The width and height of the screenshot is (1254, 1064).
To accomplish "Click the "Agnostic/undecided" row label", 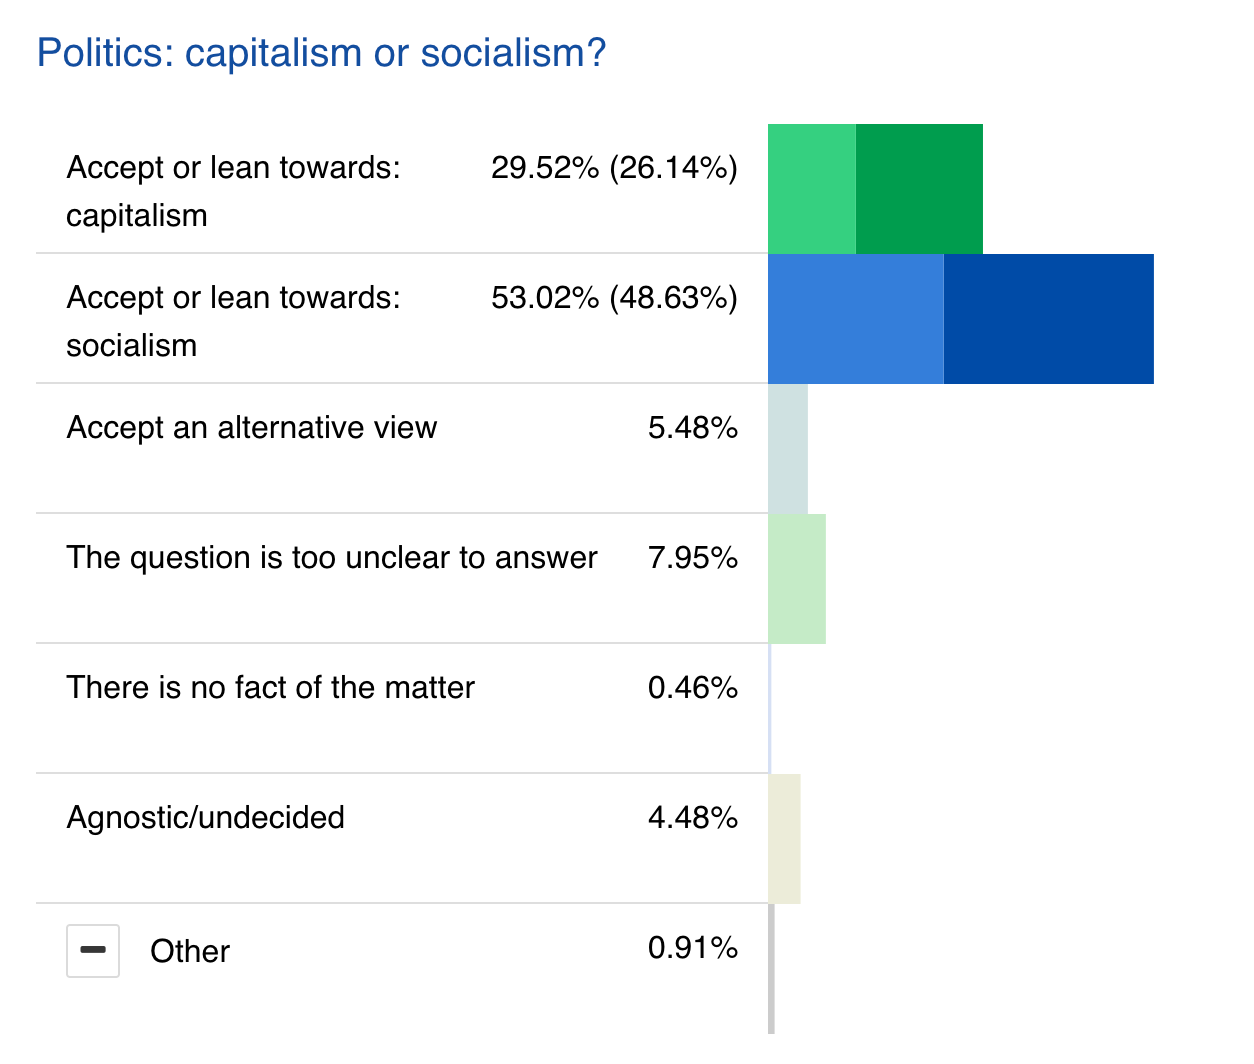I will (205, 818).
